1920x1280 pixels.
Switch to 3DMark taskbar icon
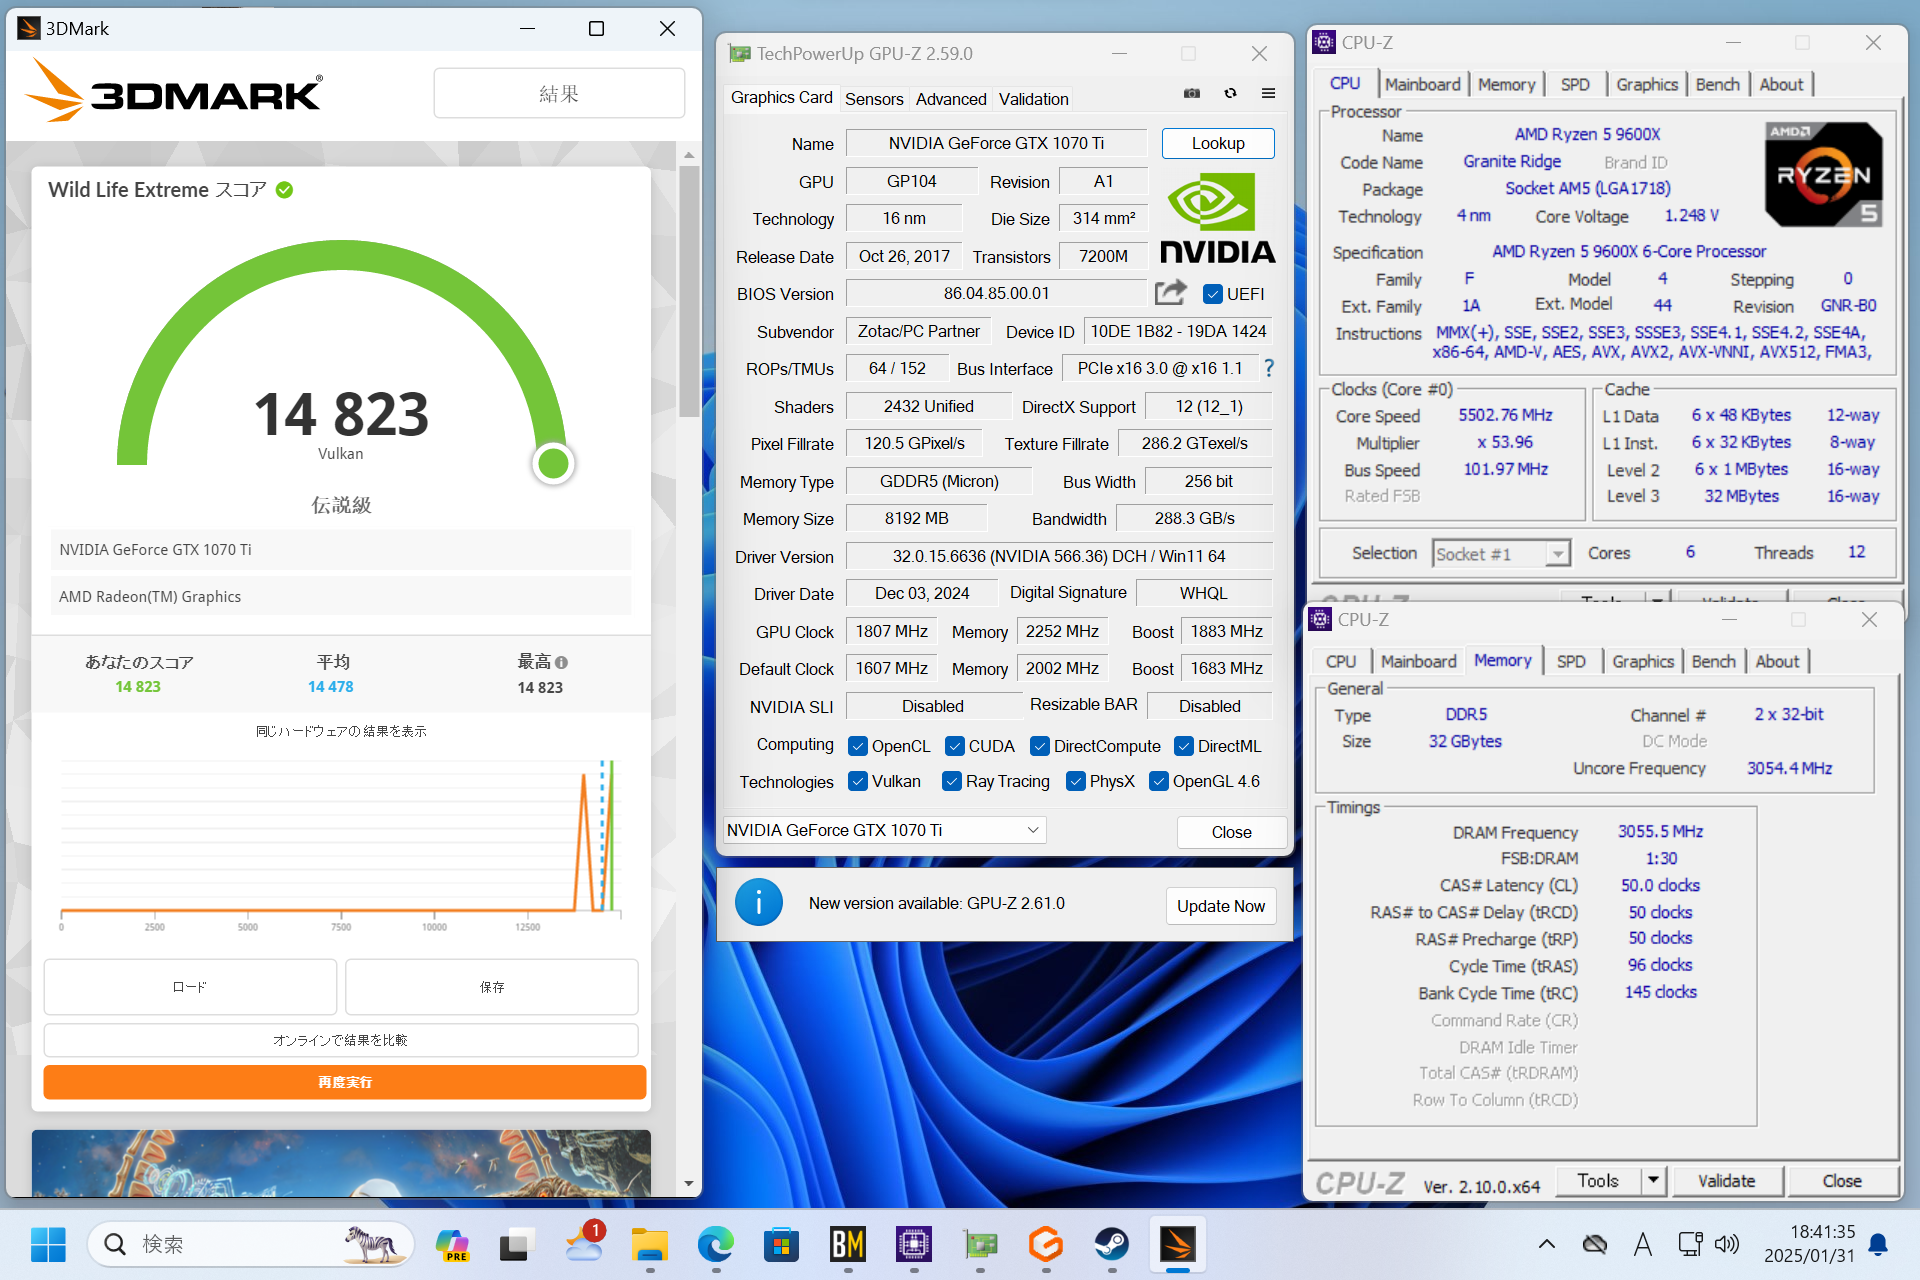coord(1178,1244)
